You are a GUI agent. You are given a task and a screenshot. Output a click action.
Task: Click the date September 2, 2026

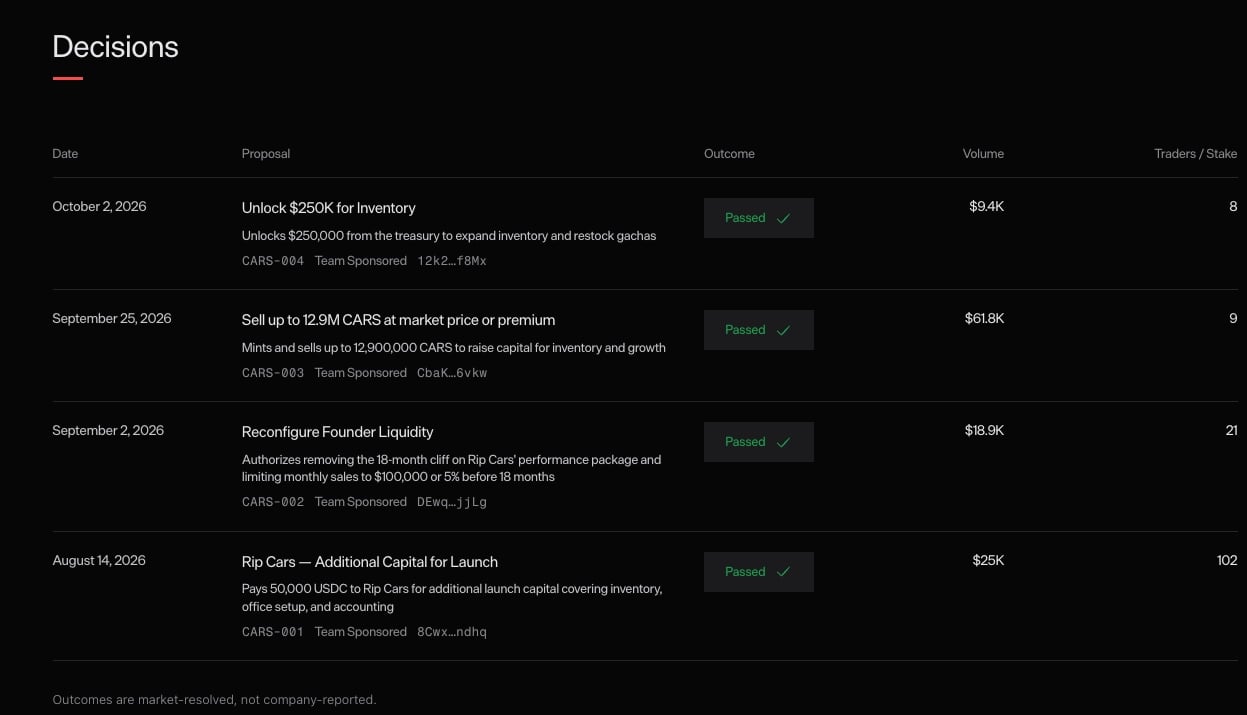tap(108, 431)
